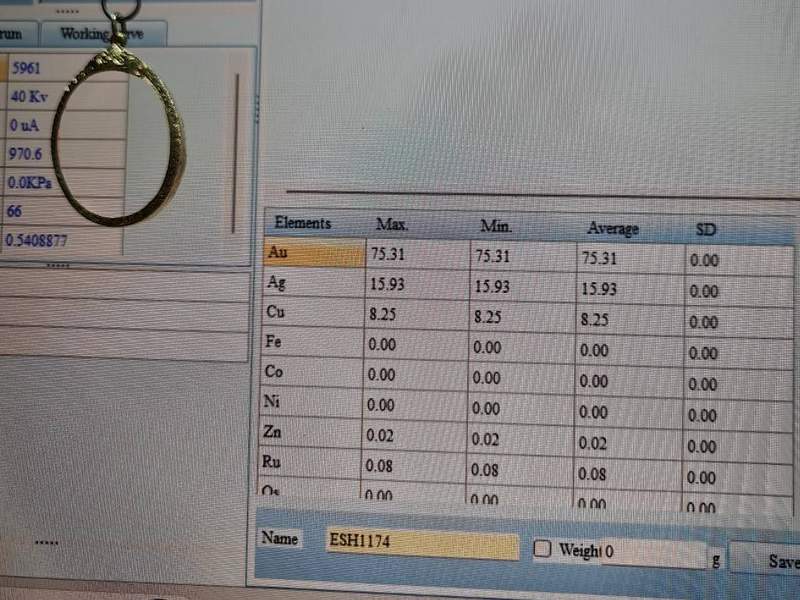Screen dimensions: 800x600
Task: Click the vertical scrollbar in parameter panel
Action: pos(236,150)
